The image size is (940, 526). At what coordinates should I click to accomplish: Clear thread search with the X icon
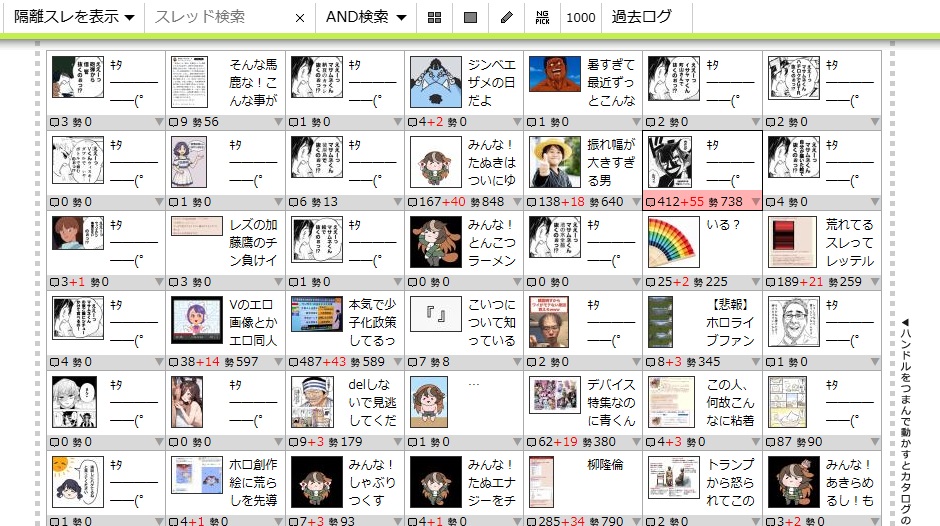pyautogui.click(x=300, y=18)
